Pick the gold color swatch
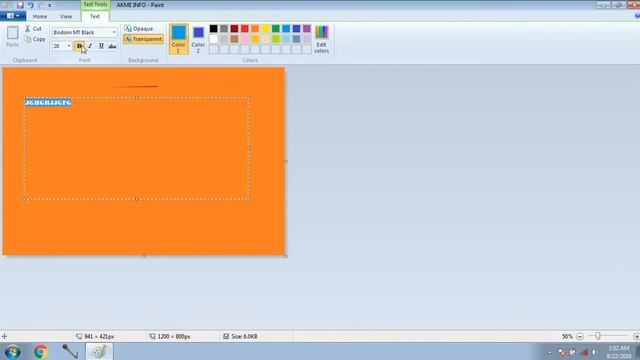640x360 pixels. click(255, 39)
